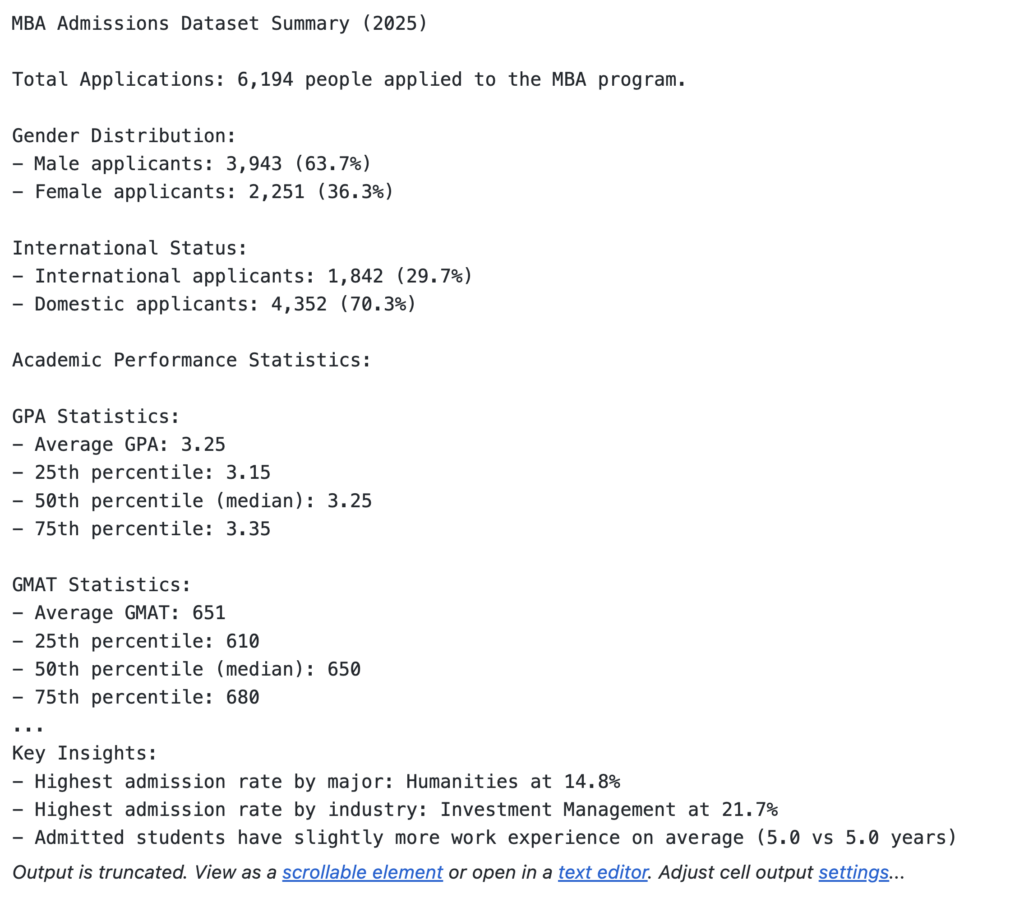The width and height of the screenshot is (1024, 908).
Task: Click the International applicants 1,842 line
Action: (241, 275)
